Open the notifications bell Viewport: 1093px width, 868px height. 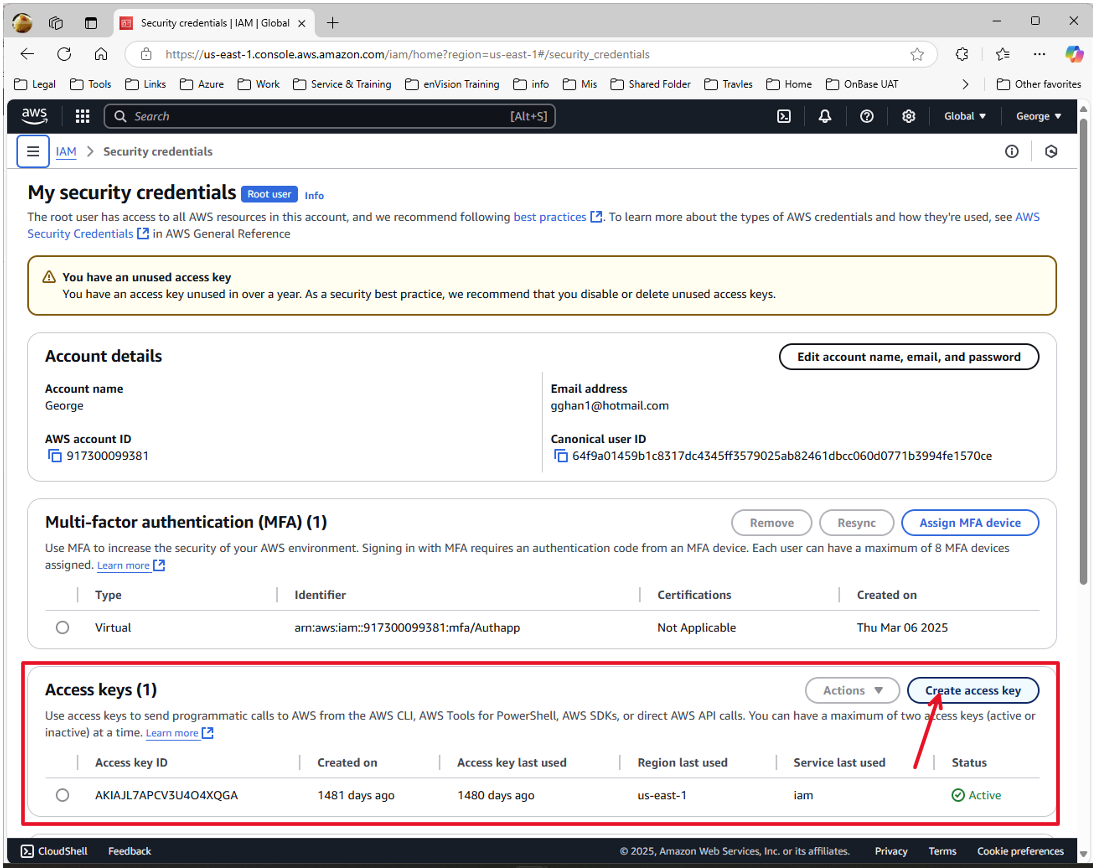coord(825,116)
